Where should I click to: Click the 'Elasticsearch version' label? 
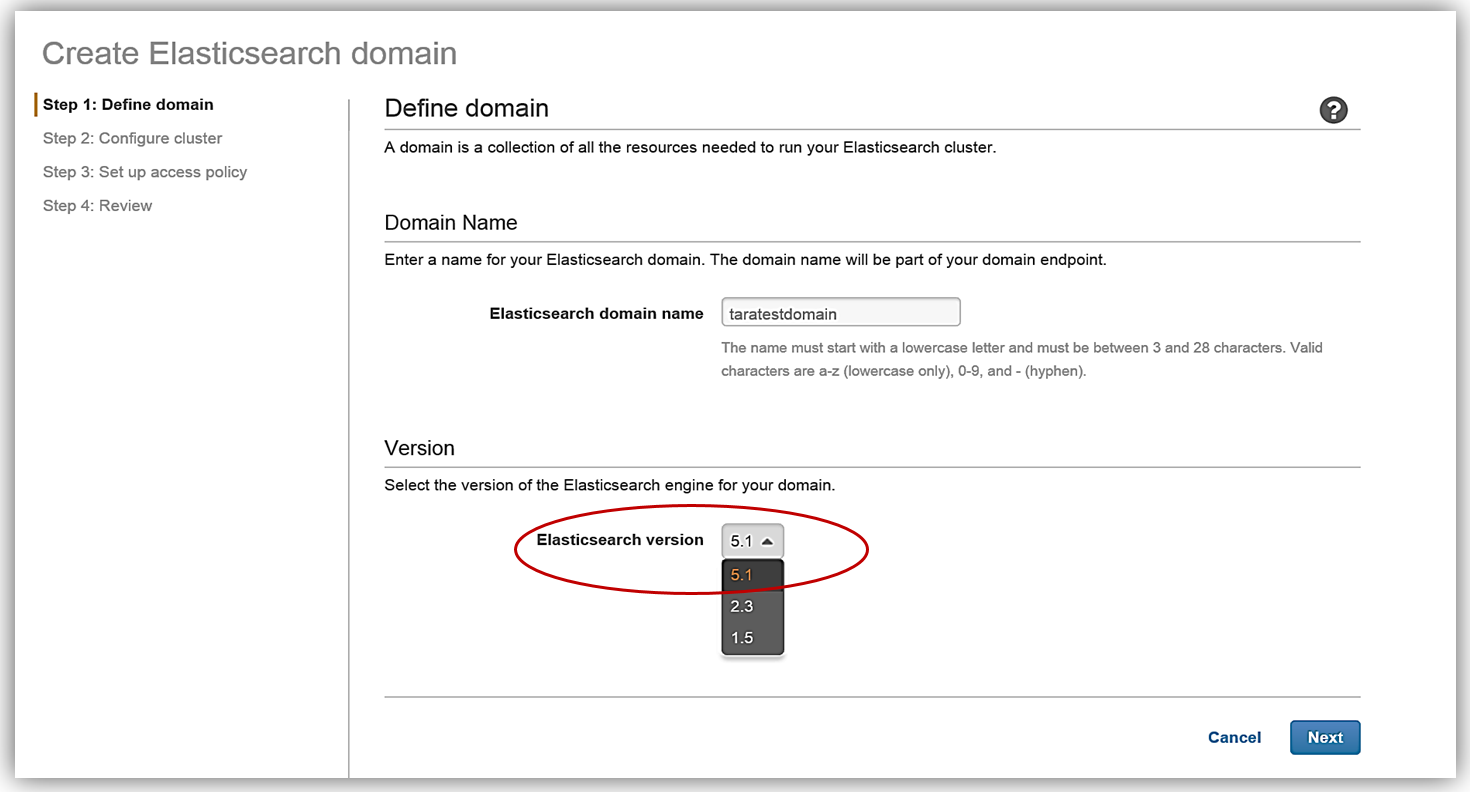[620, 540]
